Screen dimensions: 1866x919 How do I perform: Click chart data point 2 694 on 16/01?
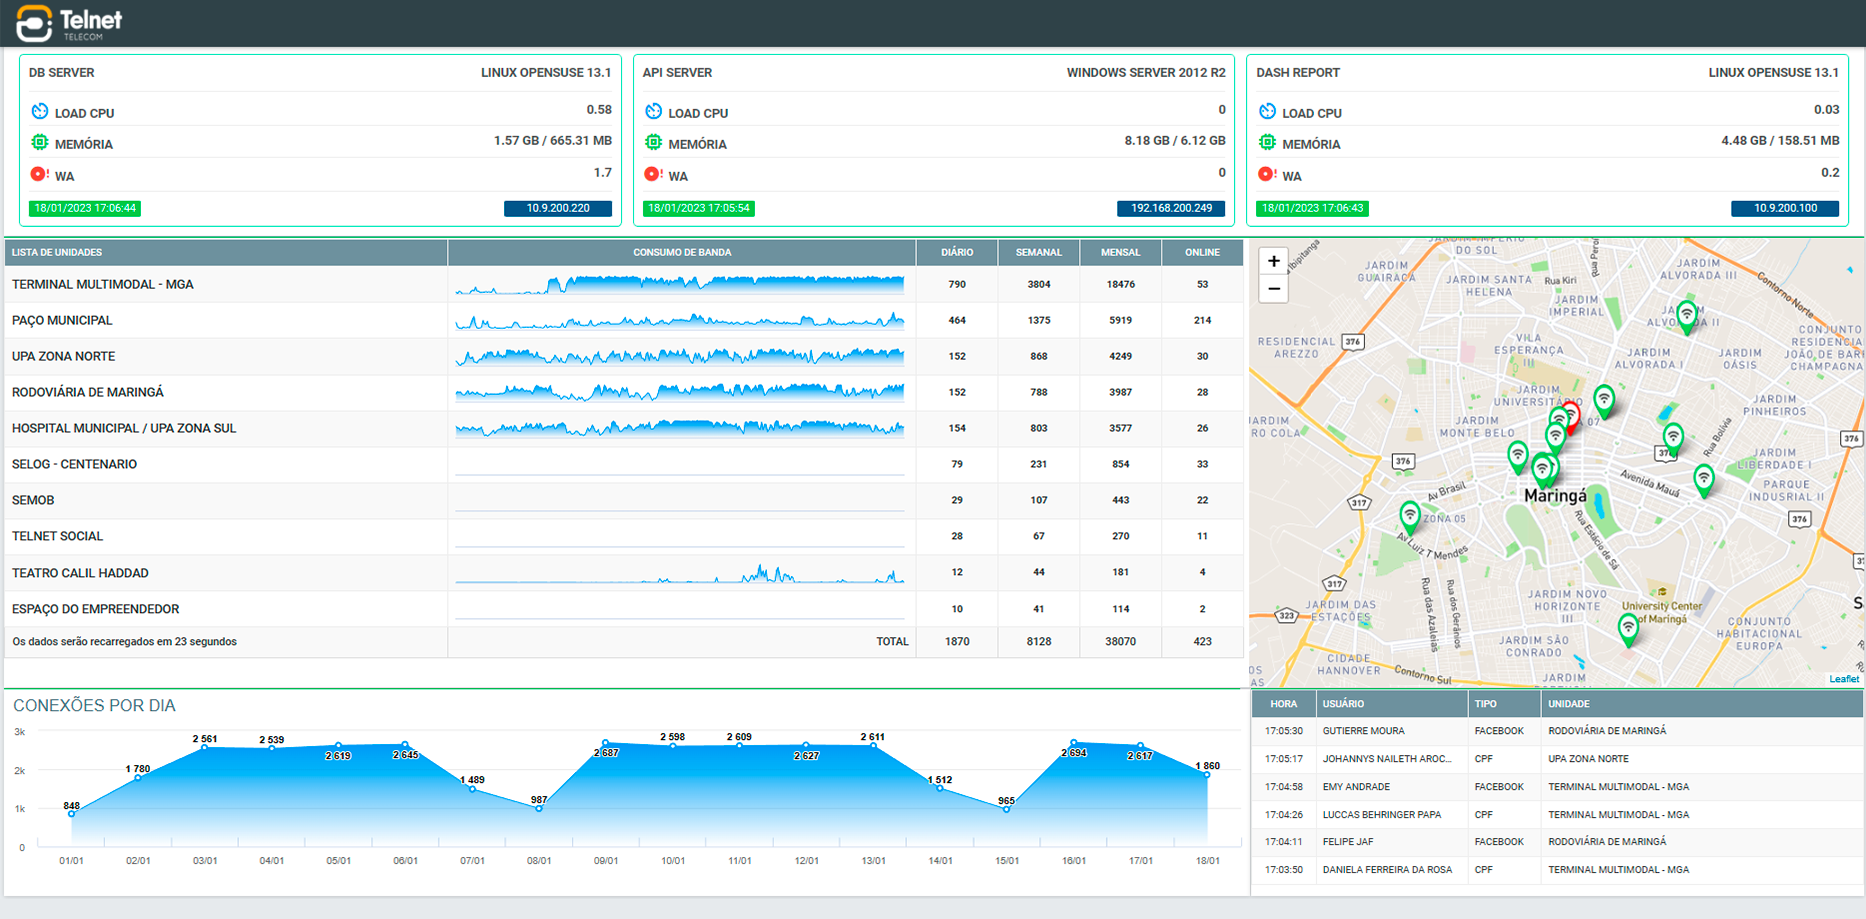click(1073, 743)
